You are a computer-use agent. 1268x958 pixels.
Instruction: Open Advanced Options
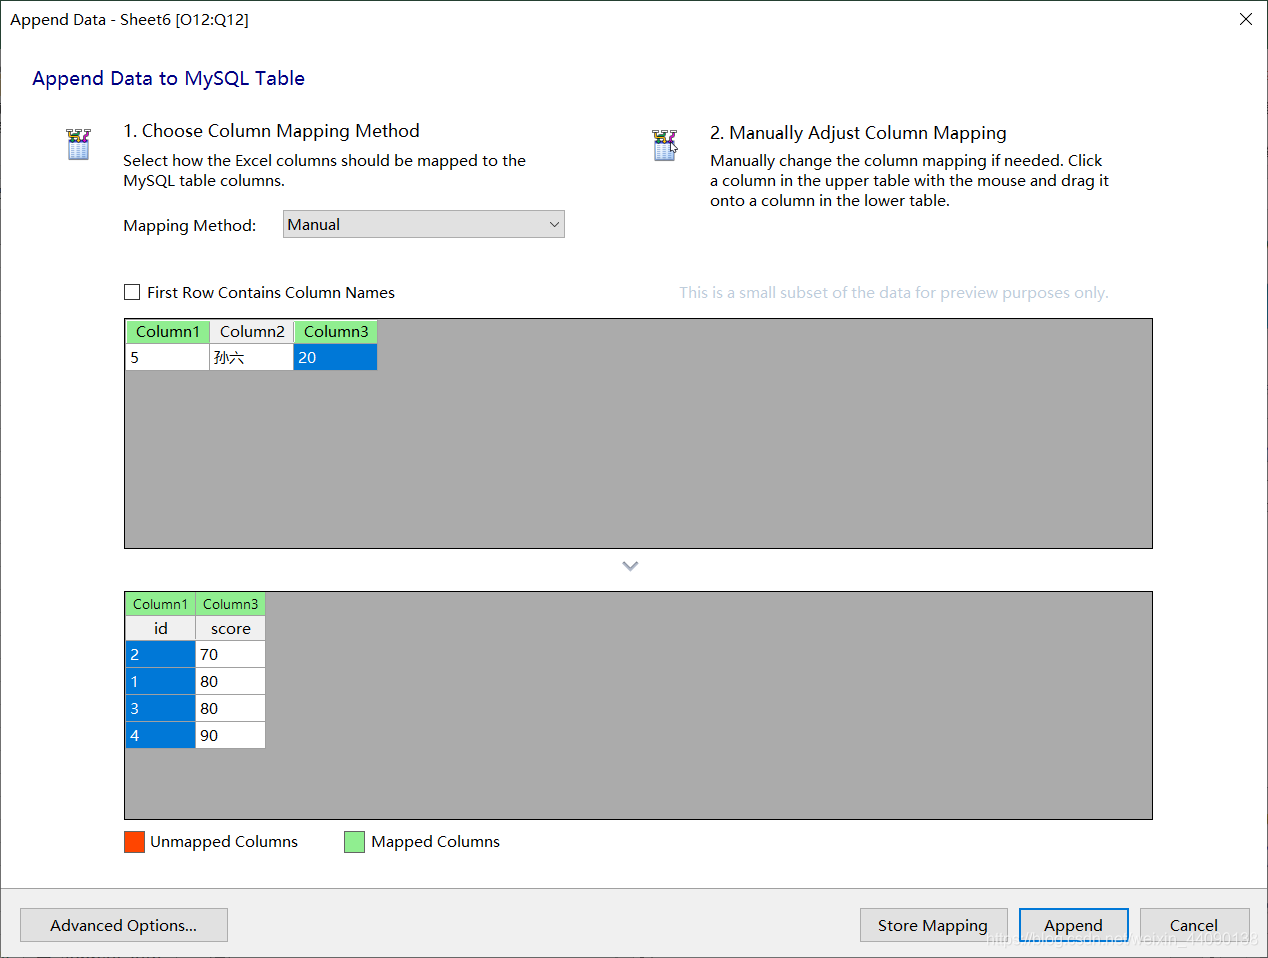click(x=124, y=925)
